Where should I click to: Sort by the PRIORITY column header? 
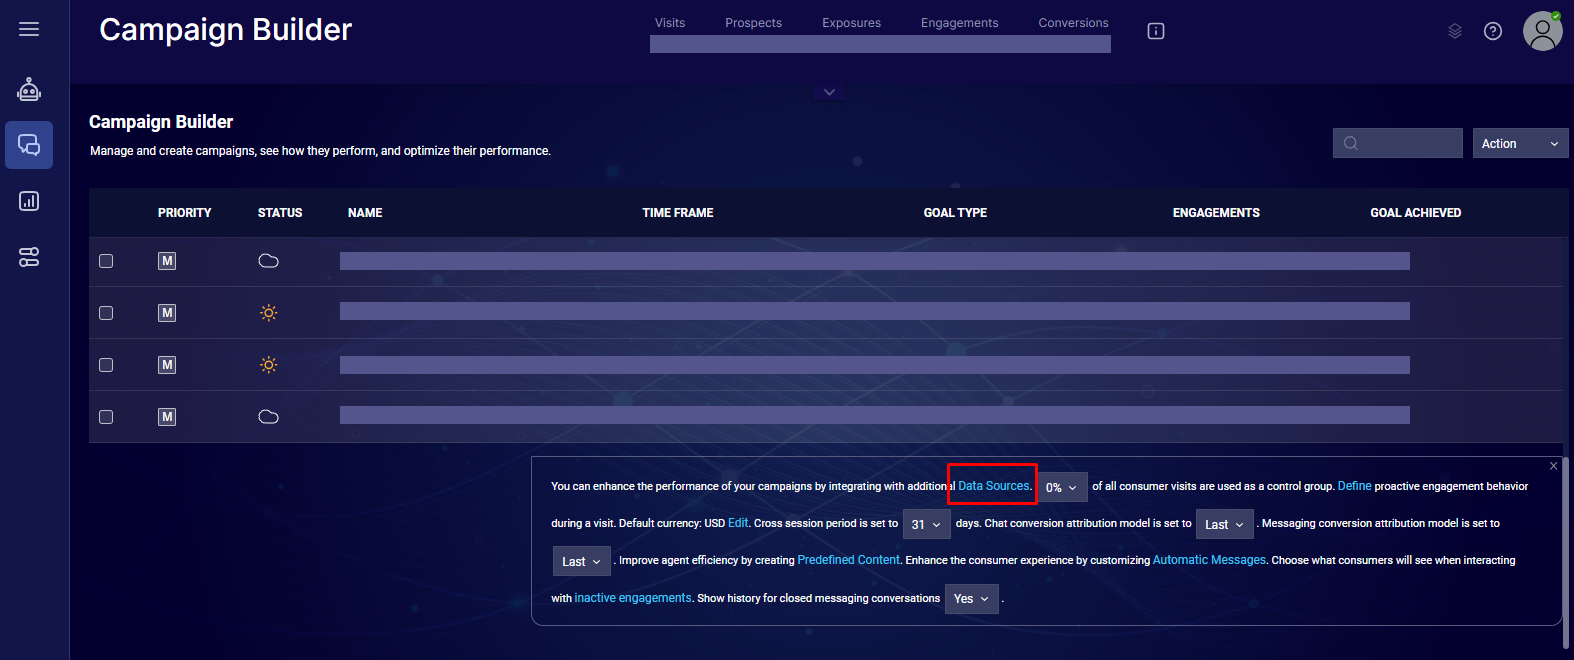point(185,213)
